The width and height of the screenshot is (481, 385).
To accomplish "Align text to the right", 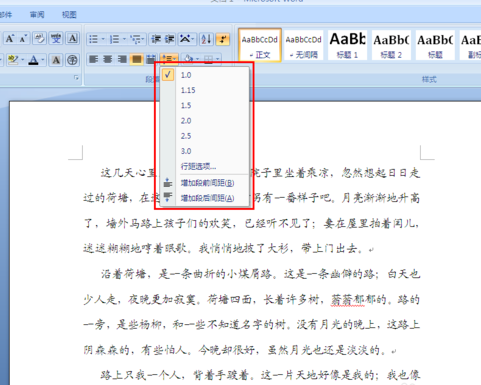I will pyautogui.click(x=122, y=59).
